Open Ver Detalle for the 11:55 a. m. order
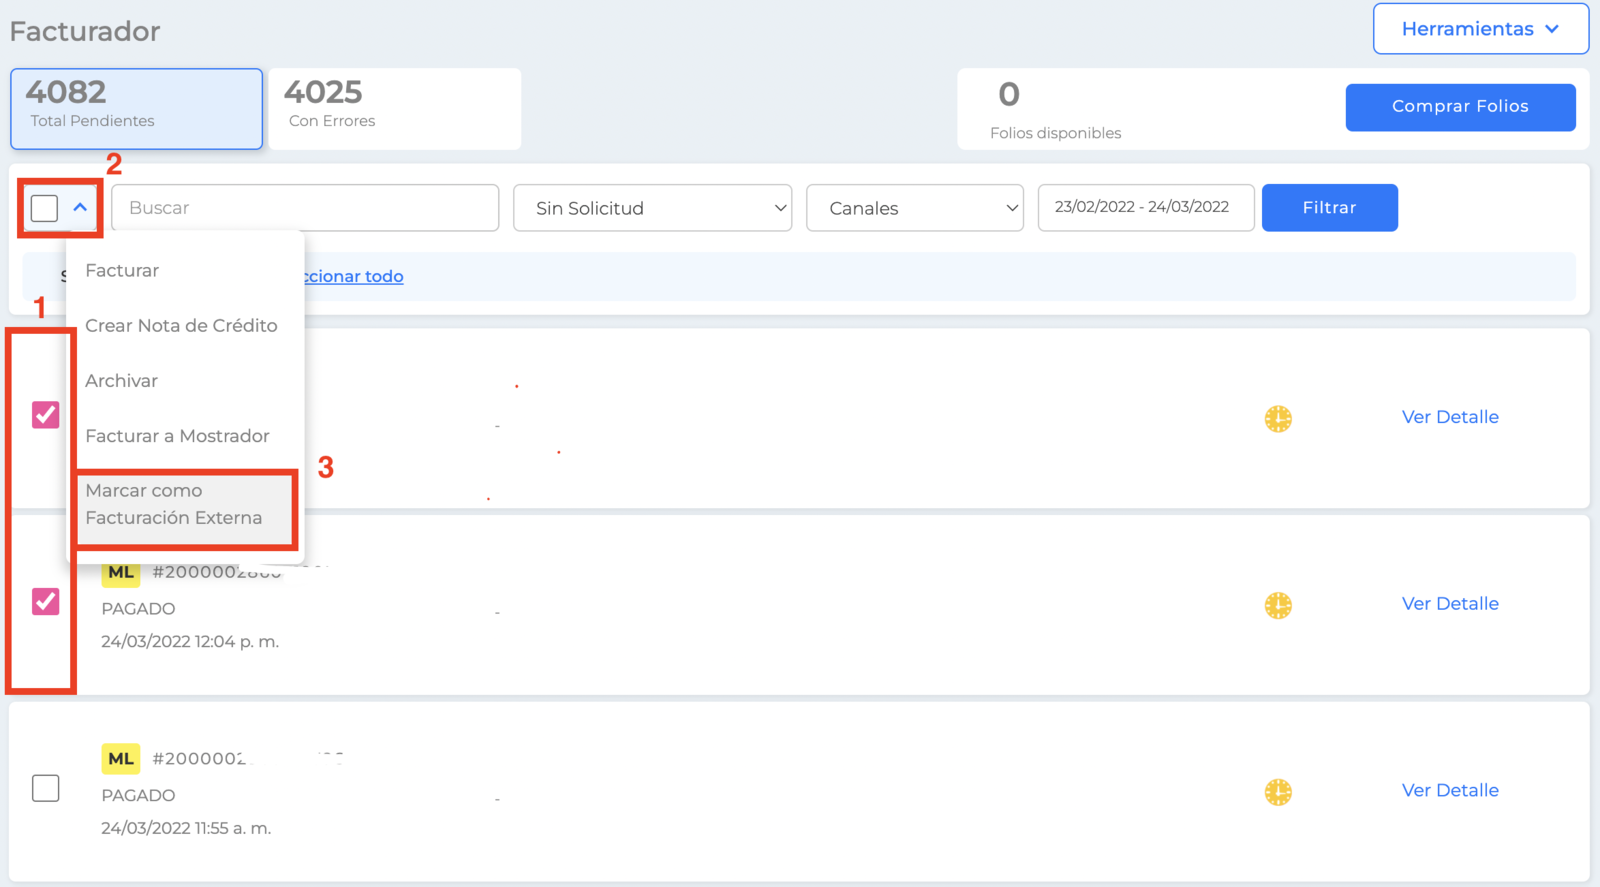 tap(1450, 791)
